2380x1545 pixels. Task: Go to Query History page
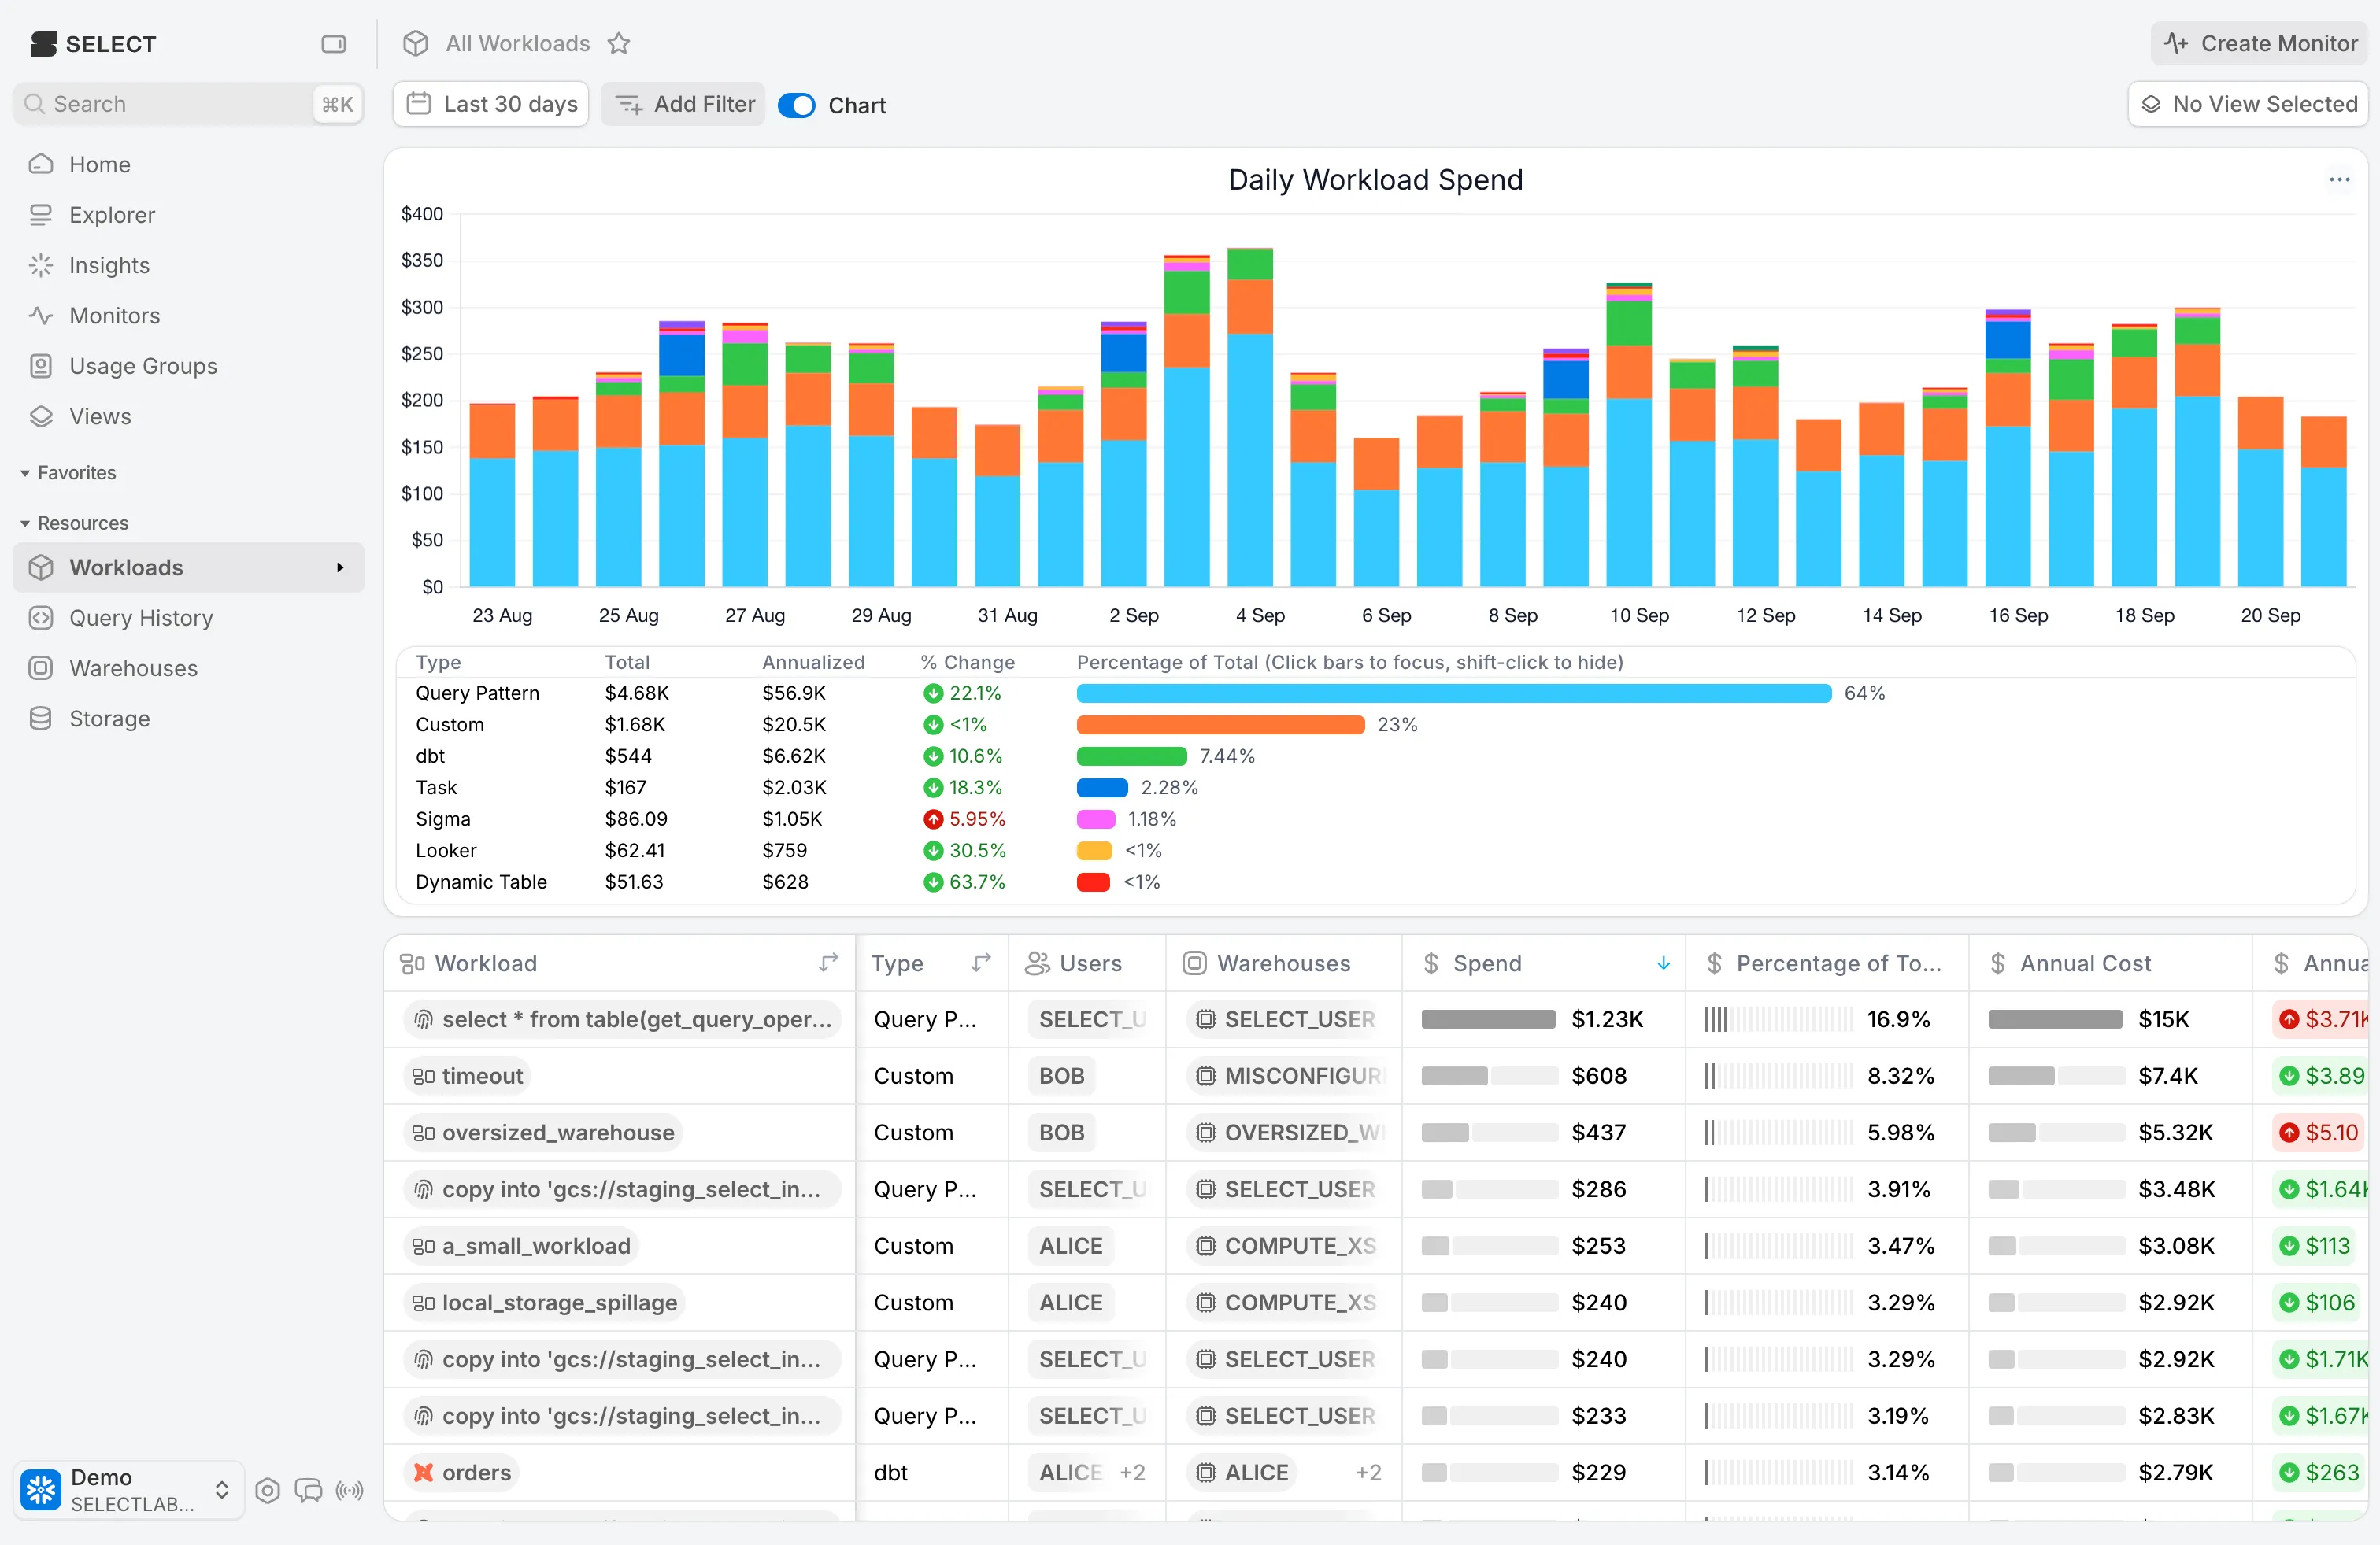pos(141,618)
